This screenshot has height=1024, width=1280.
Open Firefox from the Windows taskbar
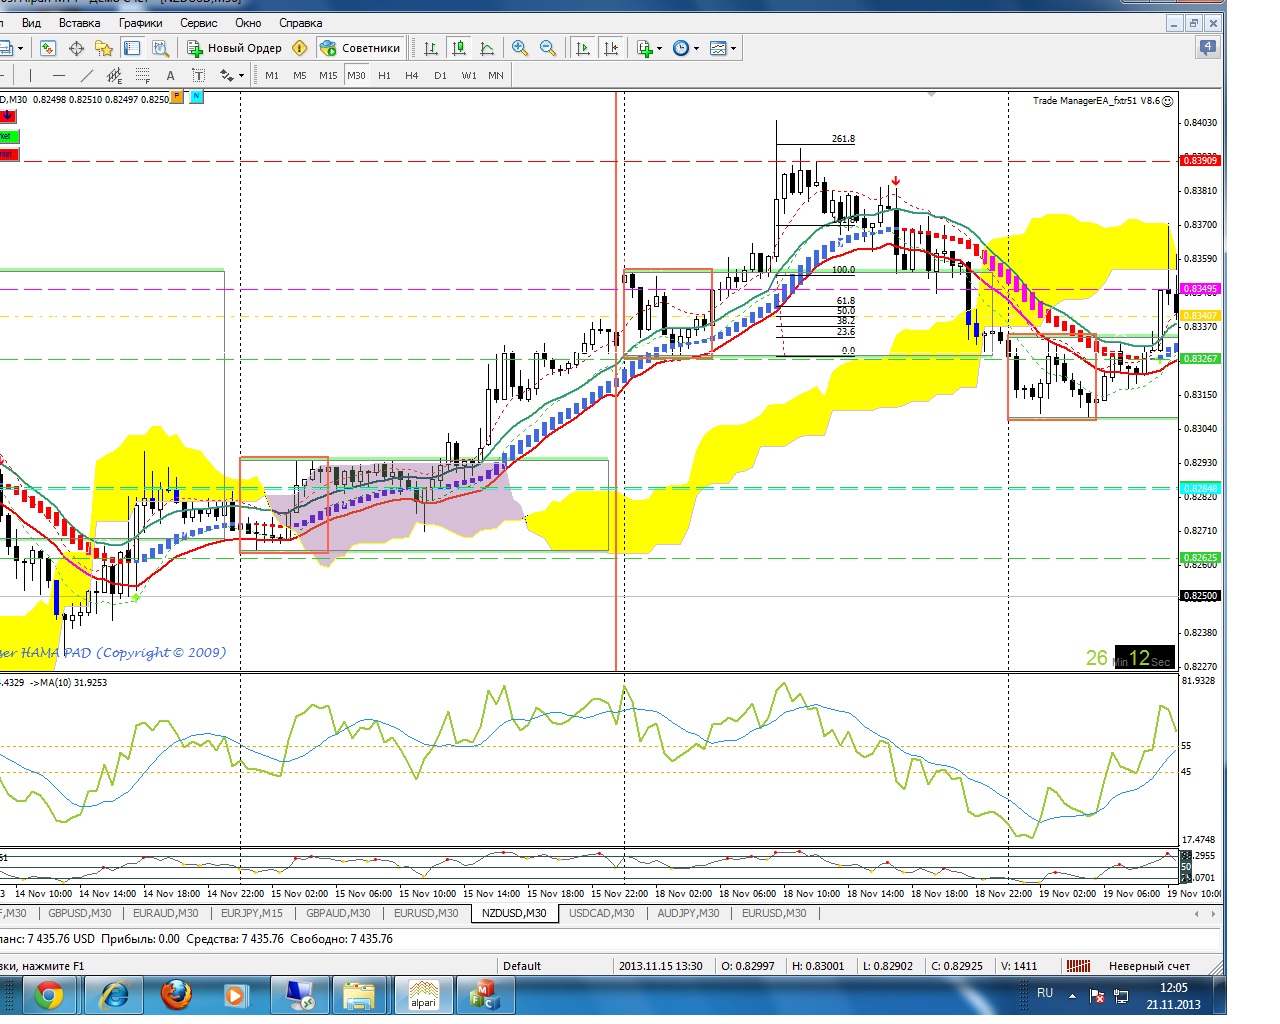tap(177, 995)
